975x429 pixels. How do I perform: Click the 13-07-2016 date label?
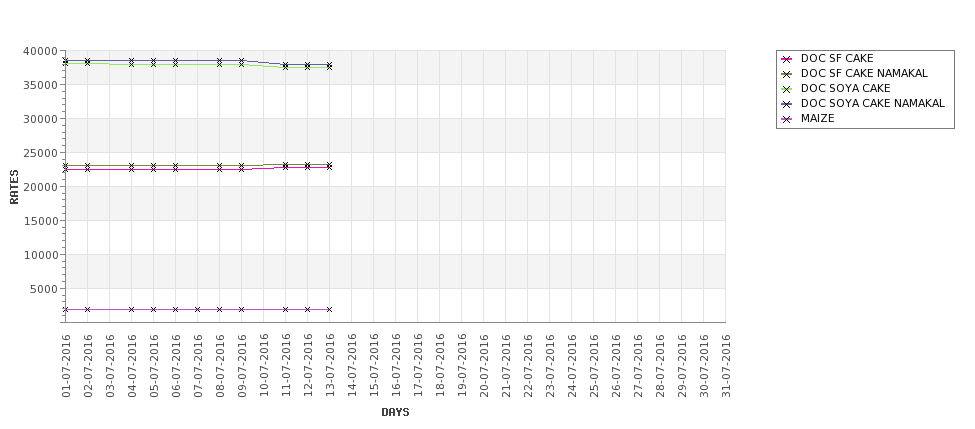coord(330,366)
